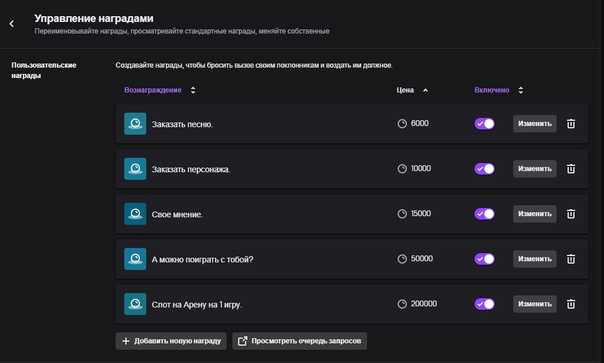Click 'Изменить' for 'Заказать персонажа' reward
The width and height of the screenshot is (604, 363).
[x=535, y=169]
